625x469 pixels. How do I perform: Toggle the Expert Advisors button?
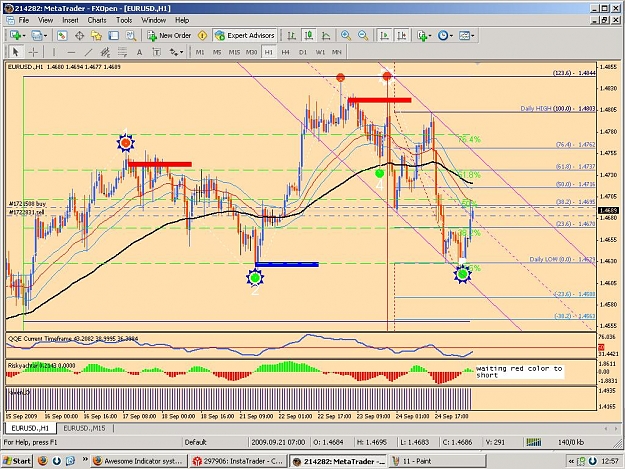(245, 35)
